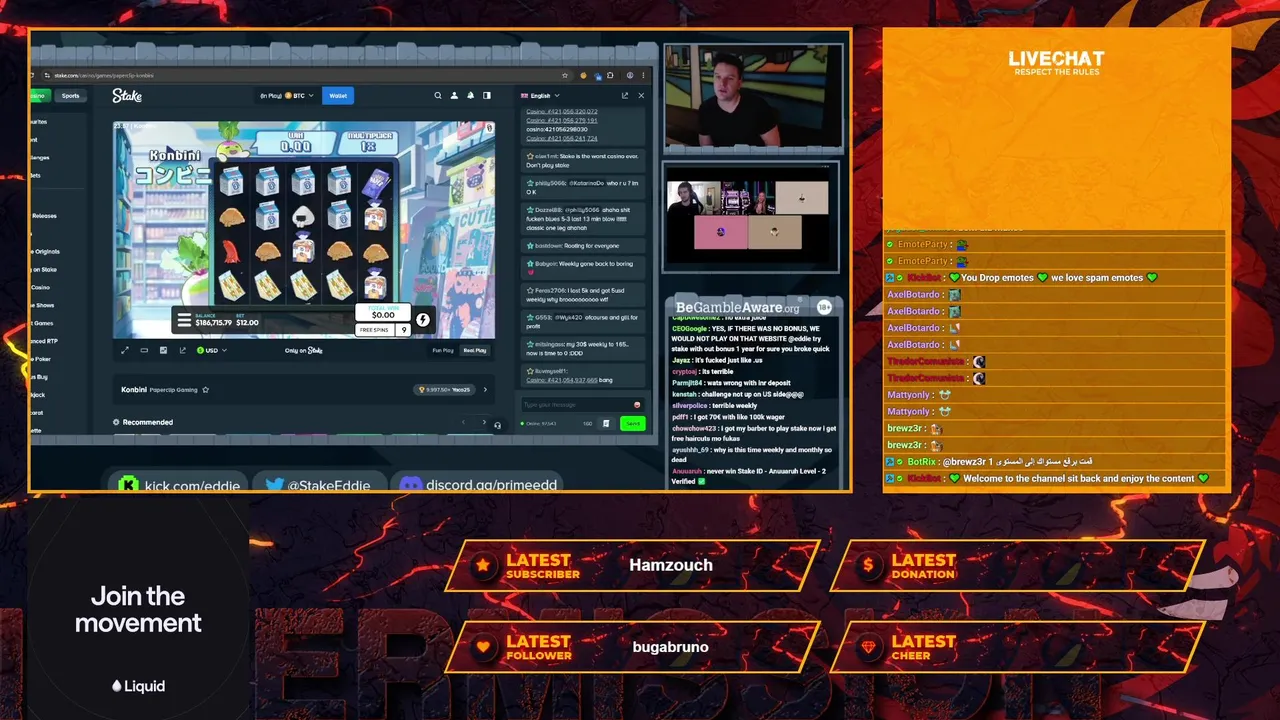Click the Latest Subscriber name Hamzouch
This screenshot has height=720, width=1280.
[x=671, y=565]
